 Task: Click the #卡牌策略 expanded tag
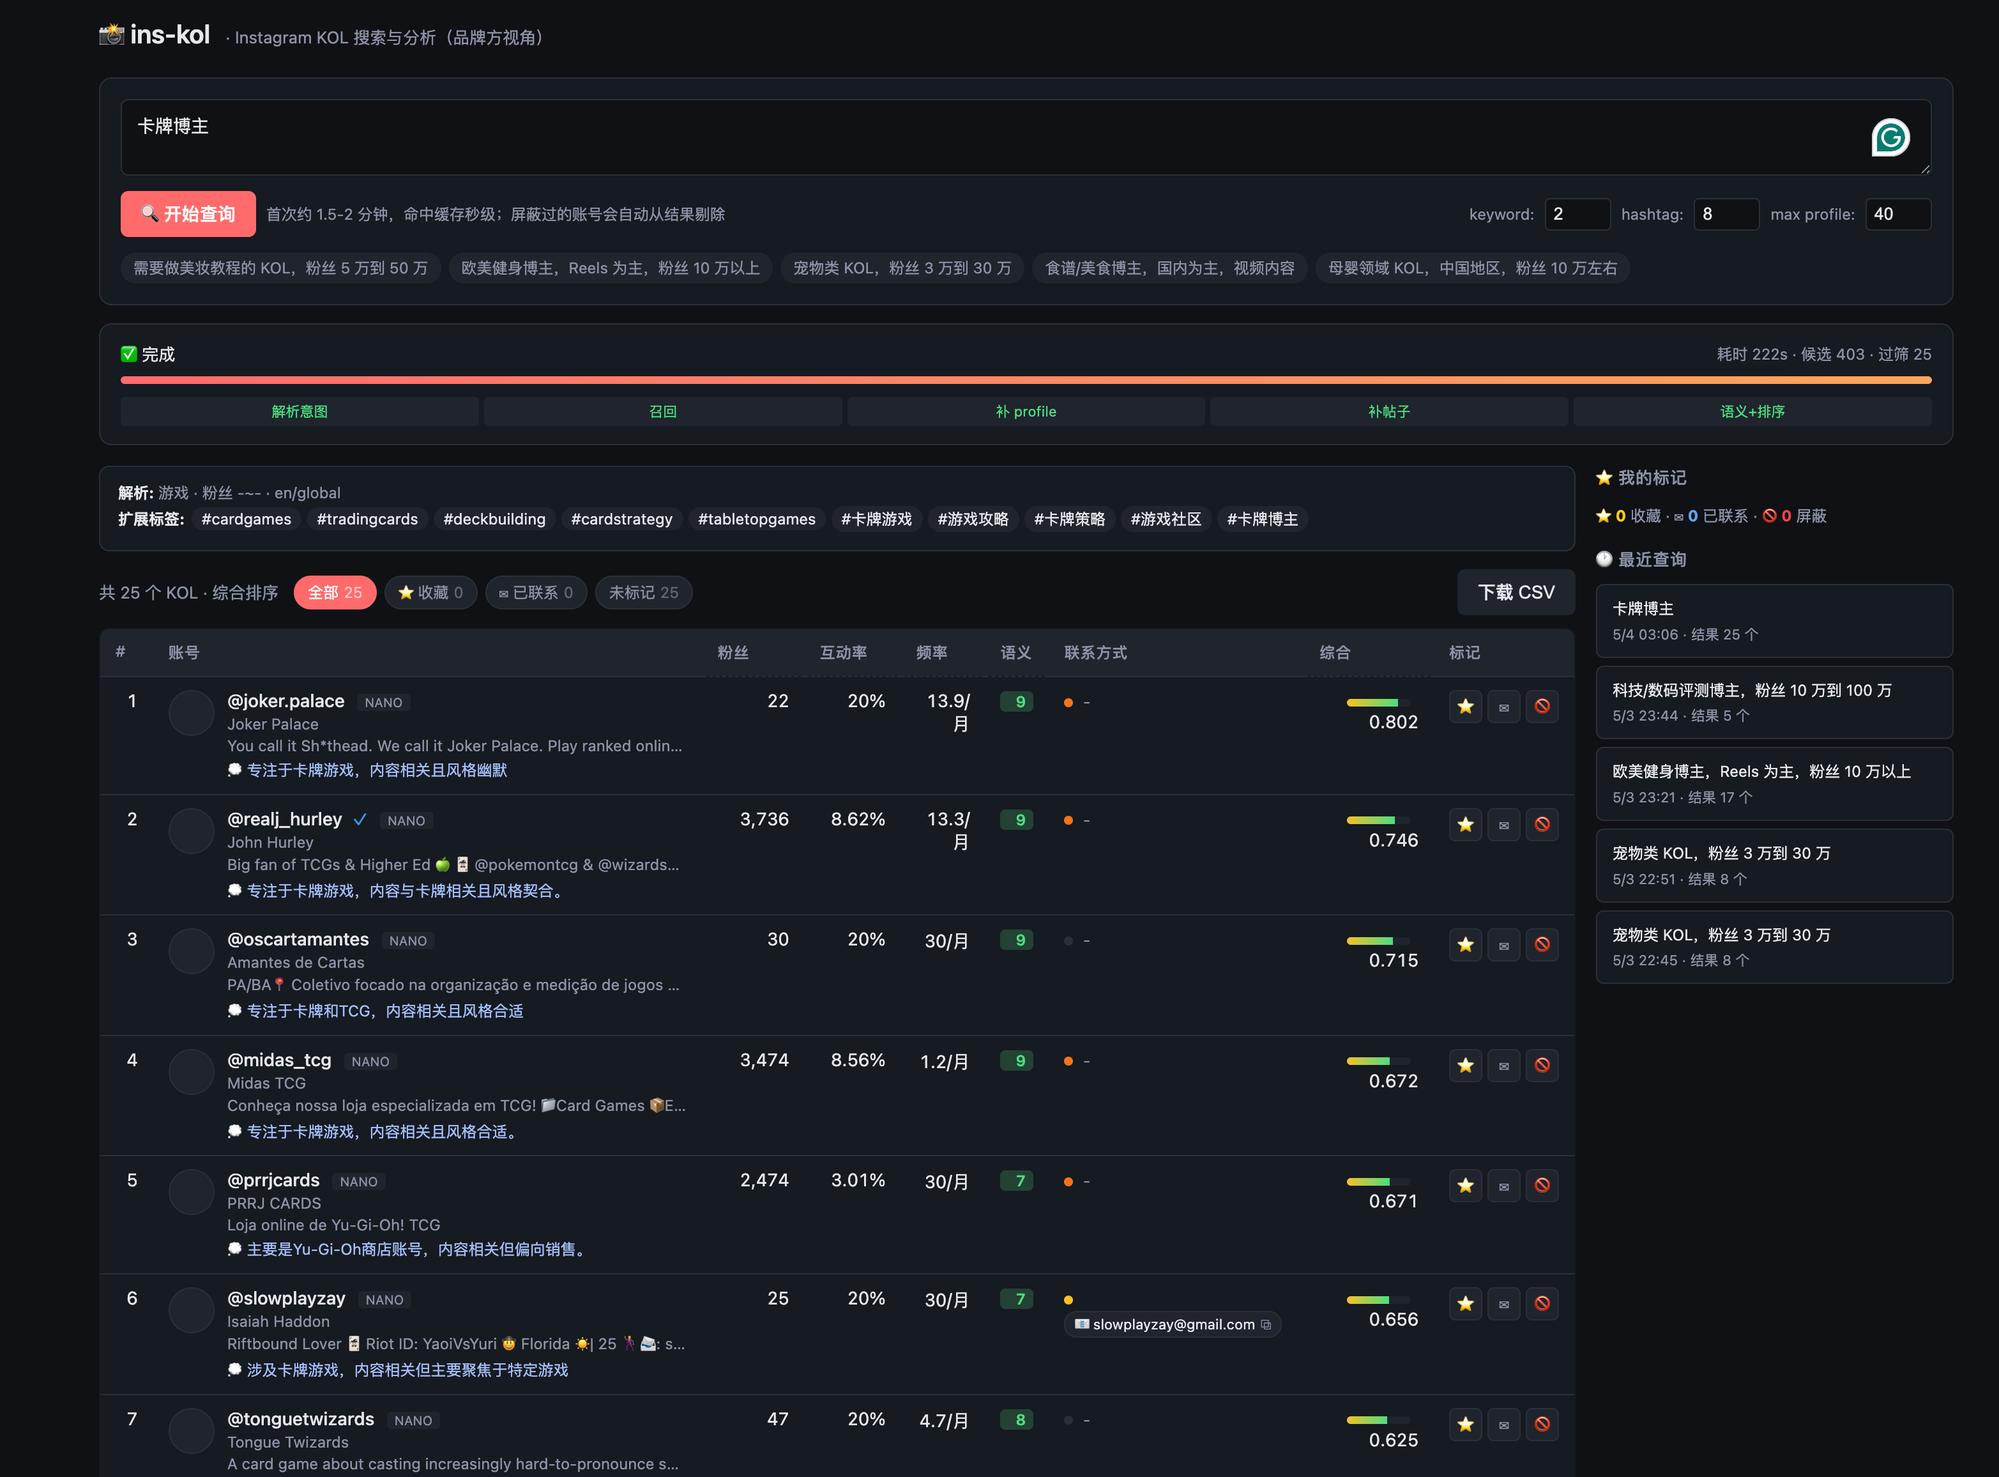(x=1069, y=519)
